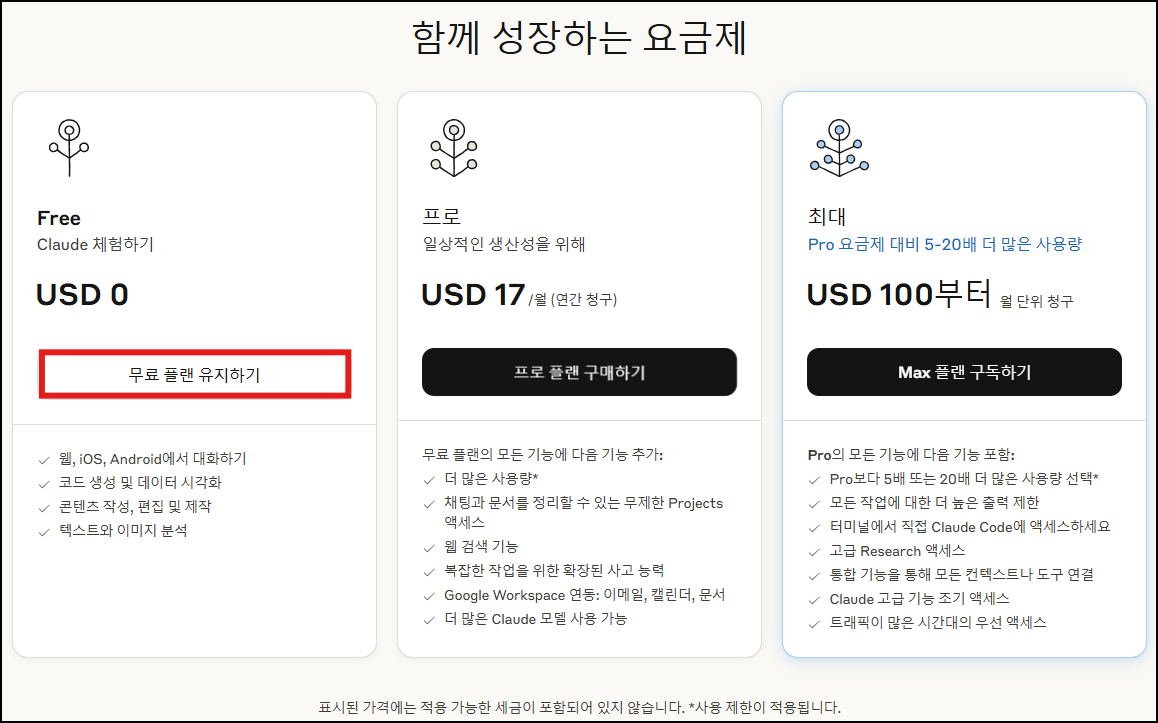The image size is (1158, 723).
Task: Click the Free plan sprout icon
Action: (70, 145)
